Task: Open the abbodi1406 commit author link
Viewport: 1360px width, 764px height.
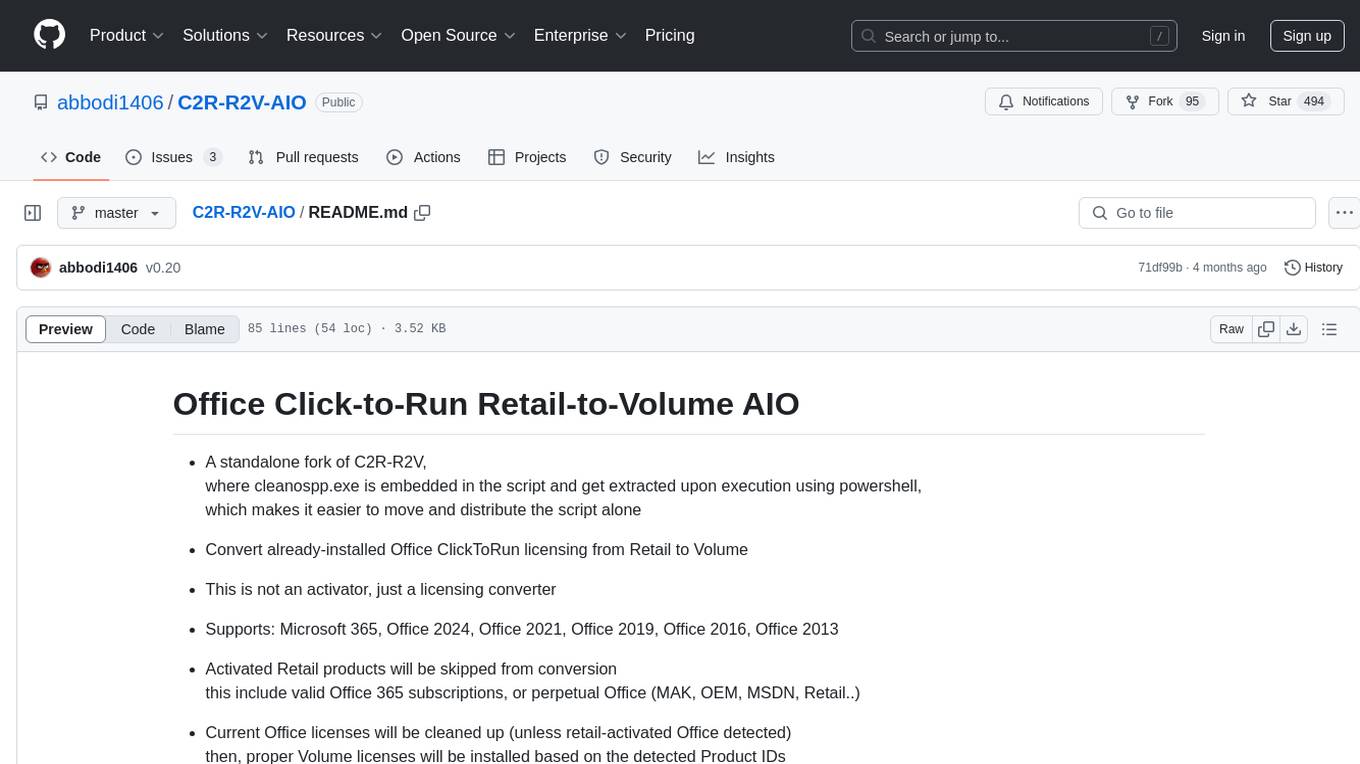Action: coord(98,268)
